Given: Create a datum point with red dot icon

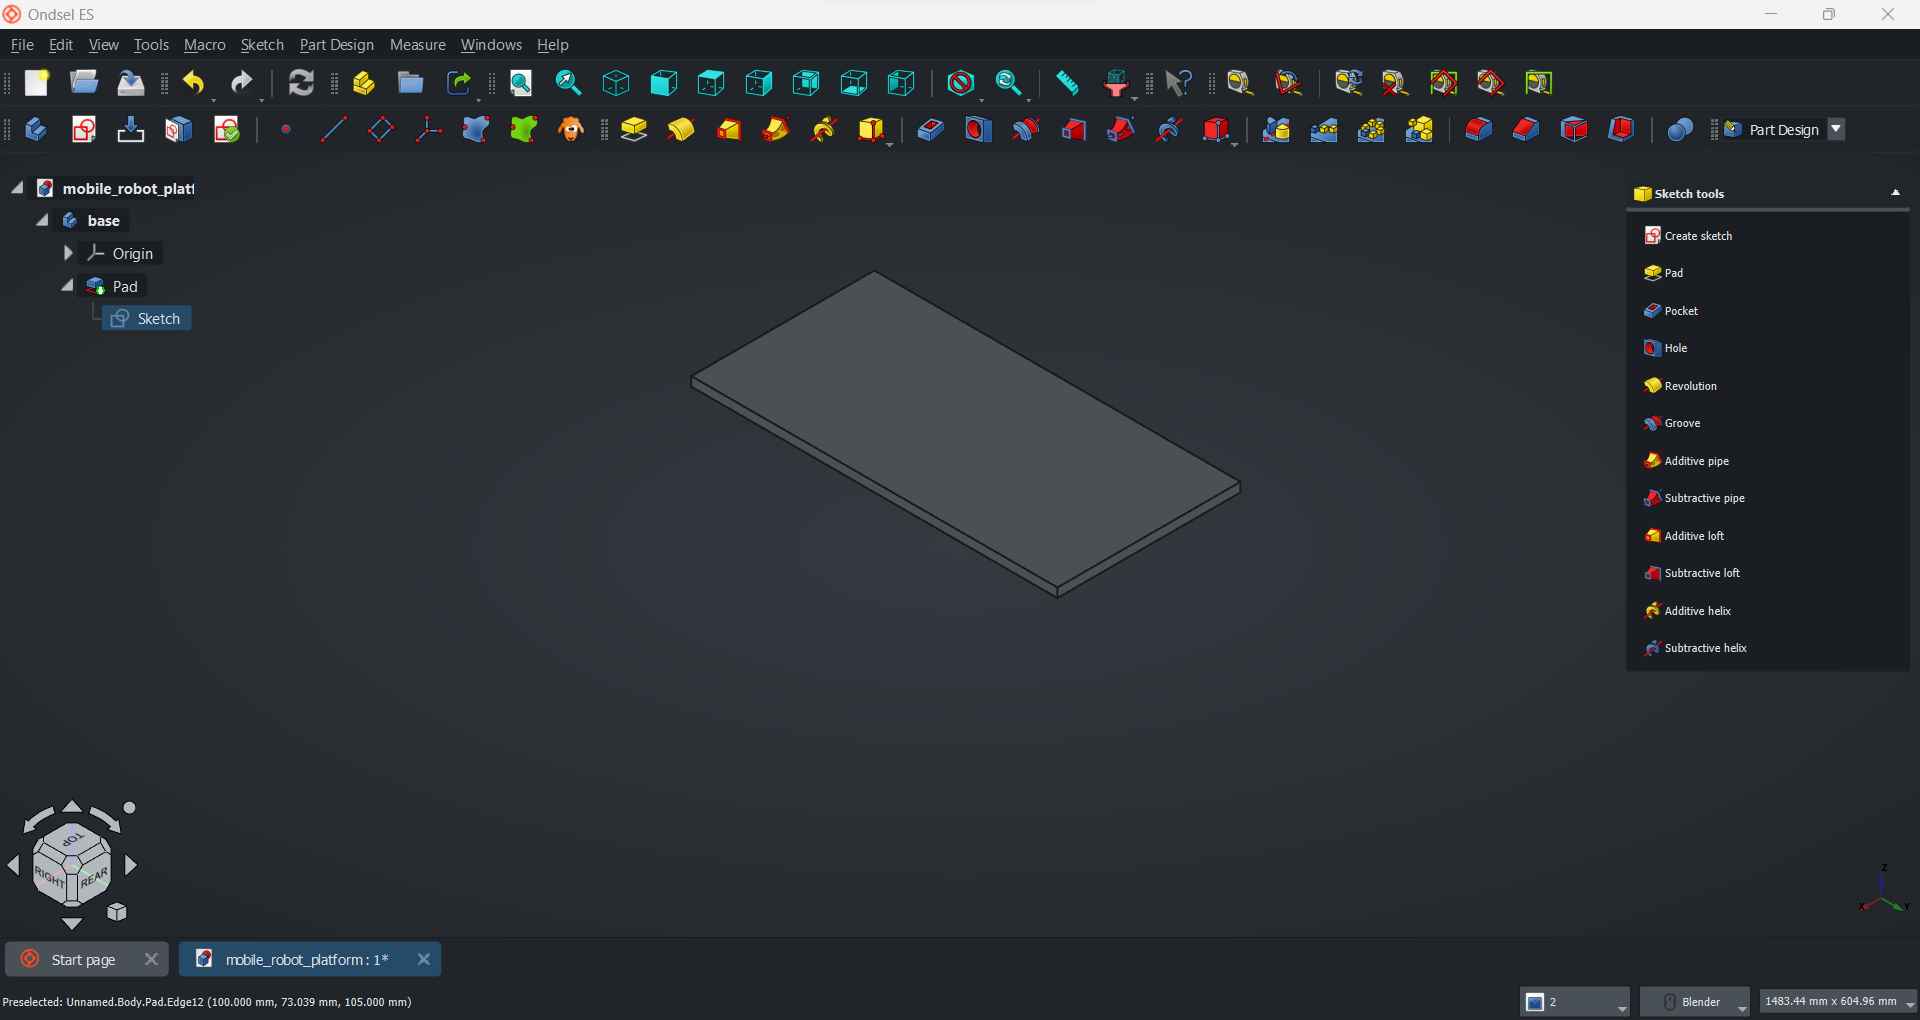Looking at the screenshot, I should 286,129.
